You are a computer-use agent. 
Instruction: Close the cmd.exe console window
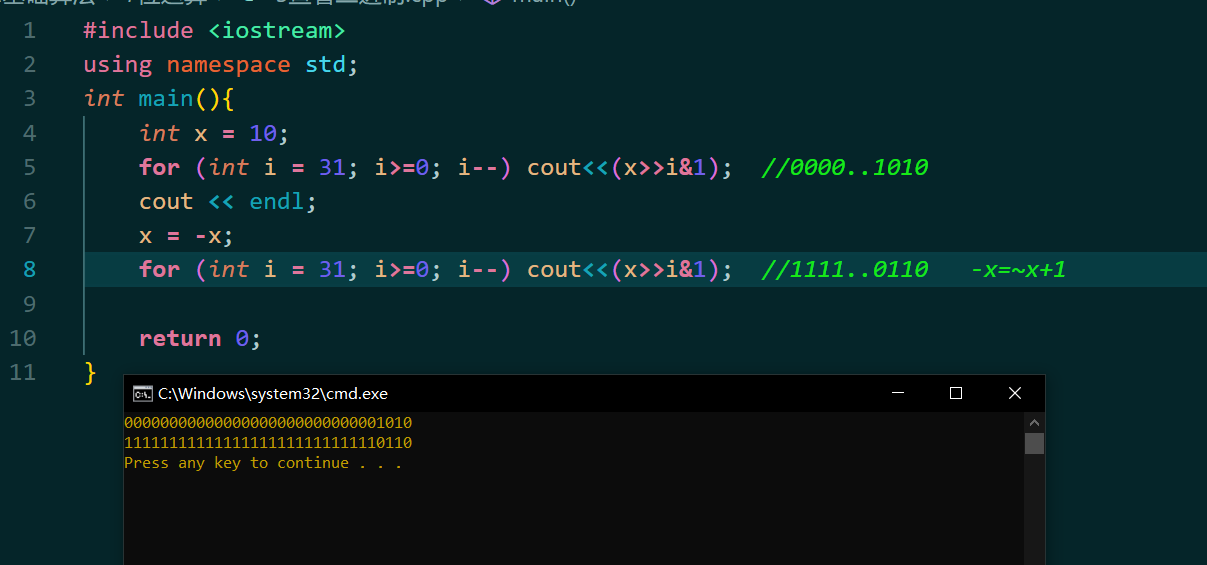click(x=1015, y=394)
